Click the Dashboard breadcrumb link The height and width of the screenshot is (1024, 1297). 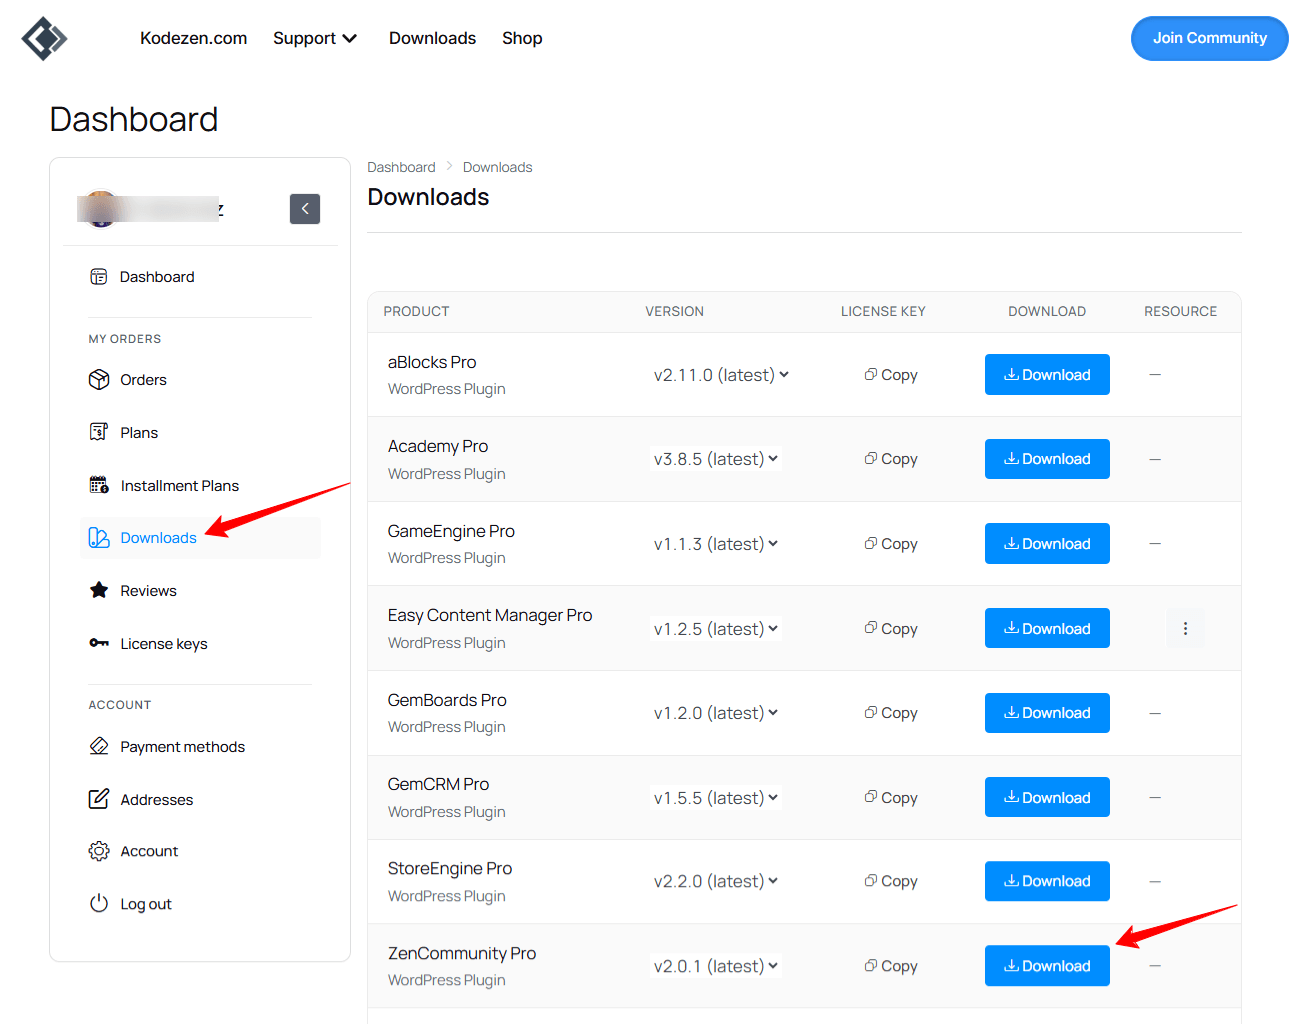(x=401, y=167)
